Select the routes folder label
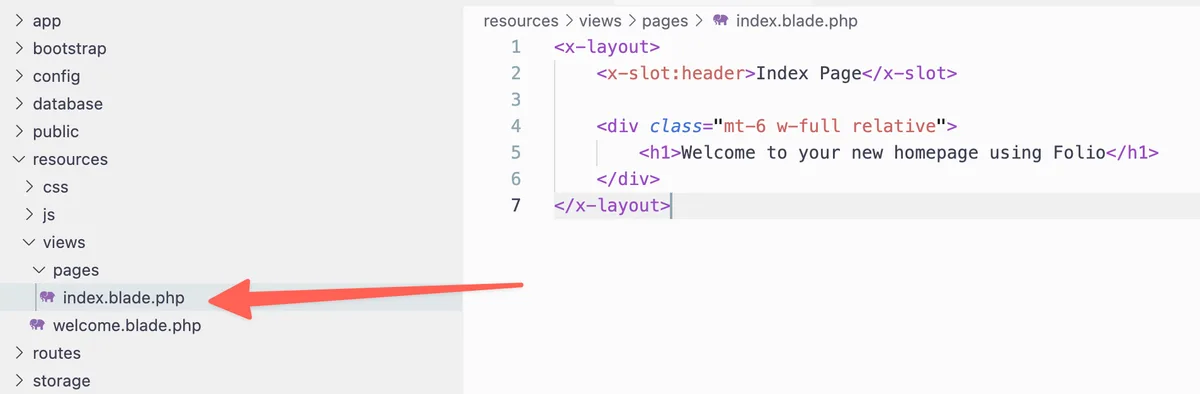The height and width of the screenshot is (394, 1200). click(x=57, y=353)
